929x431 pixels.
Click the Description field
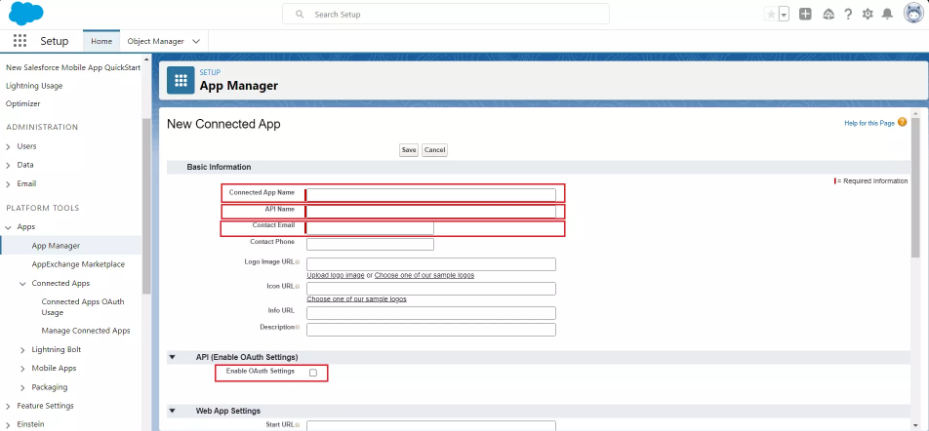point(431,330)
